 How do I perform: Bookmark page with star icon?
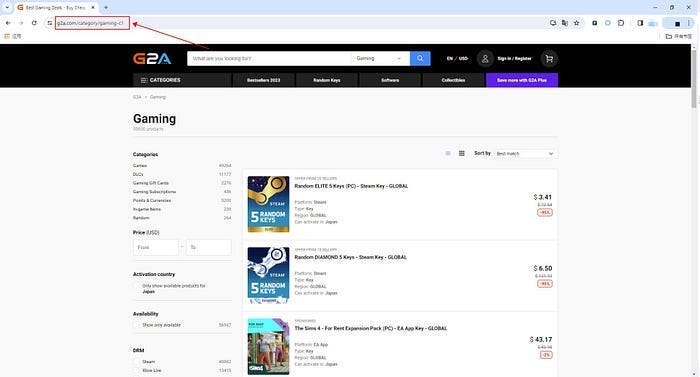[576, 23]
